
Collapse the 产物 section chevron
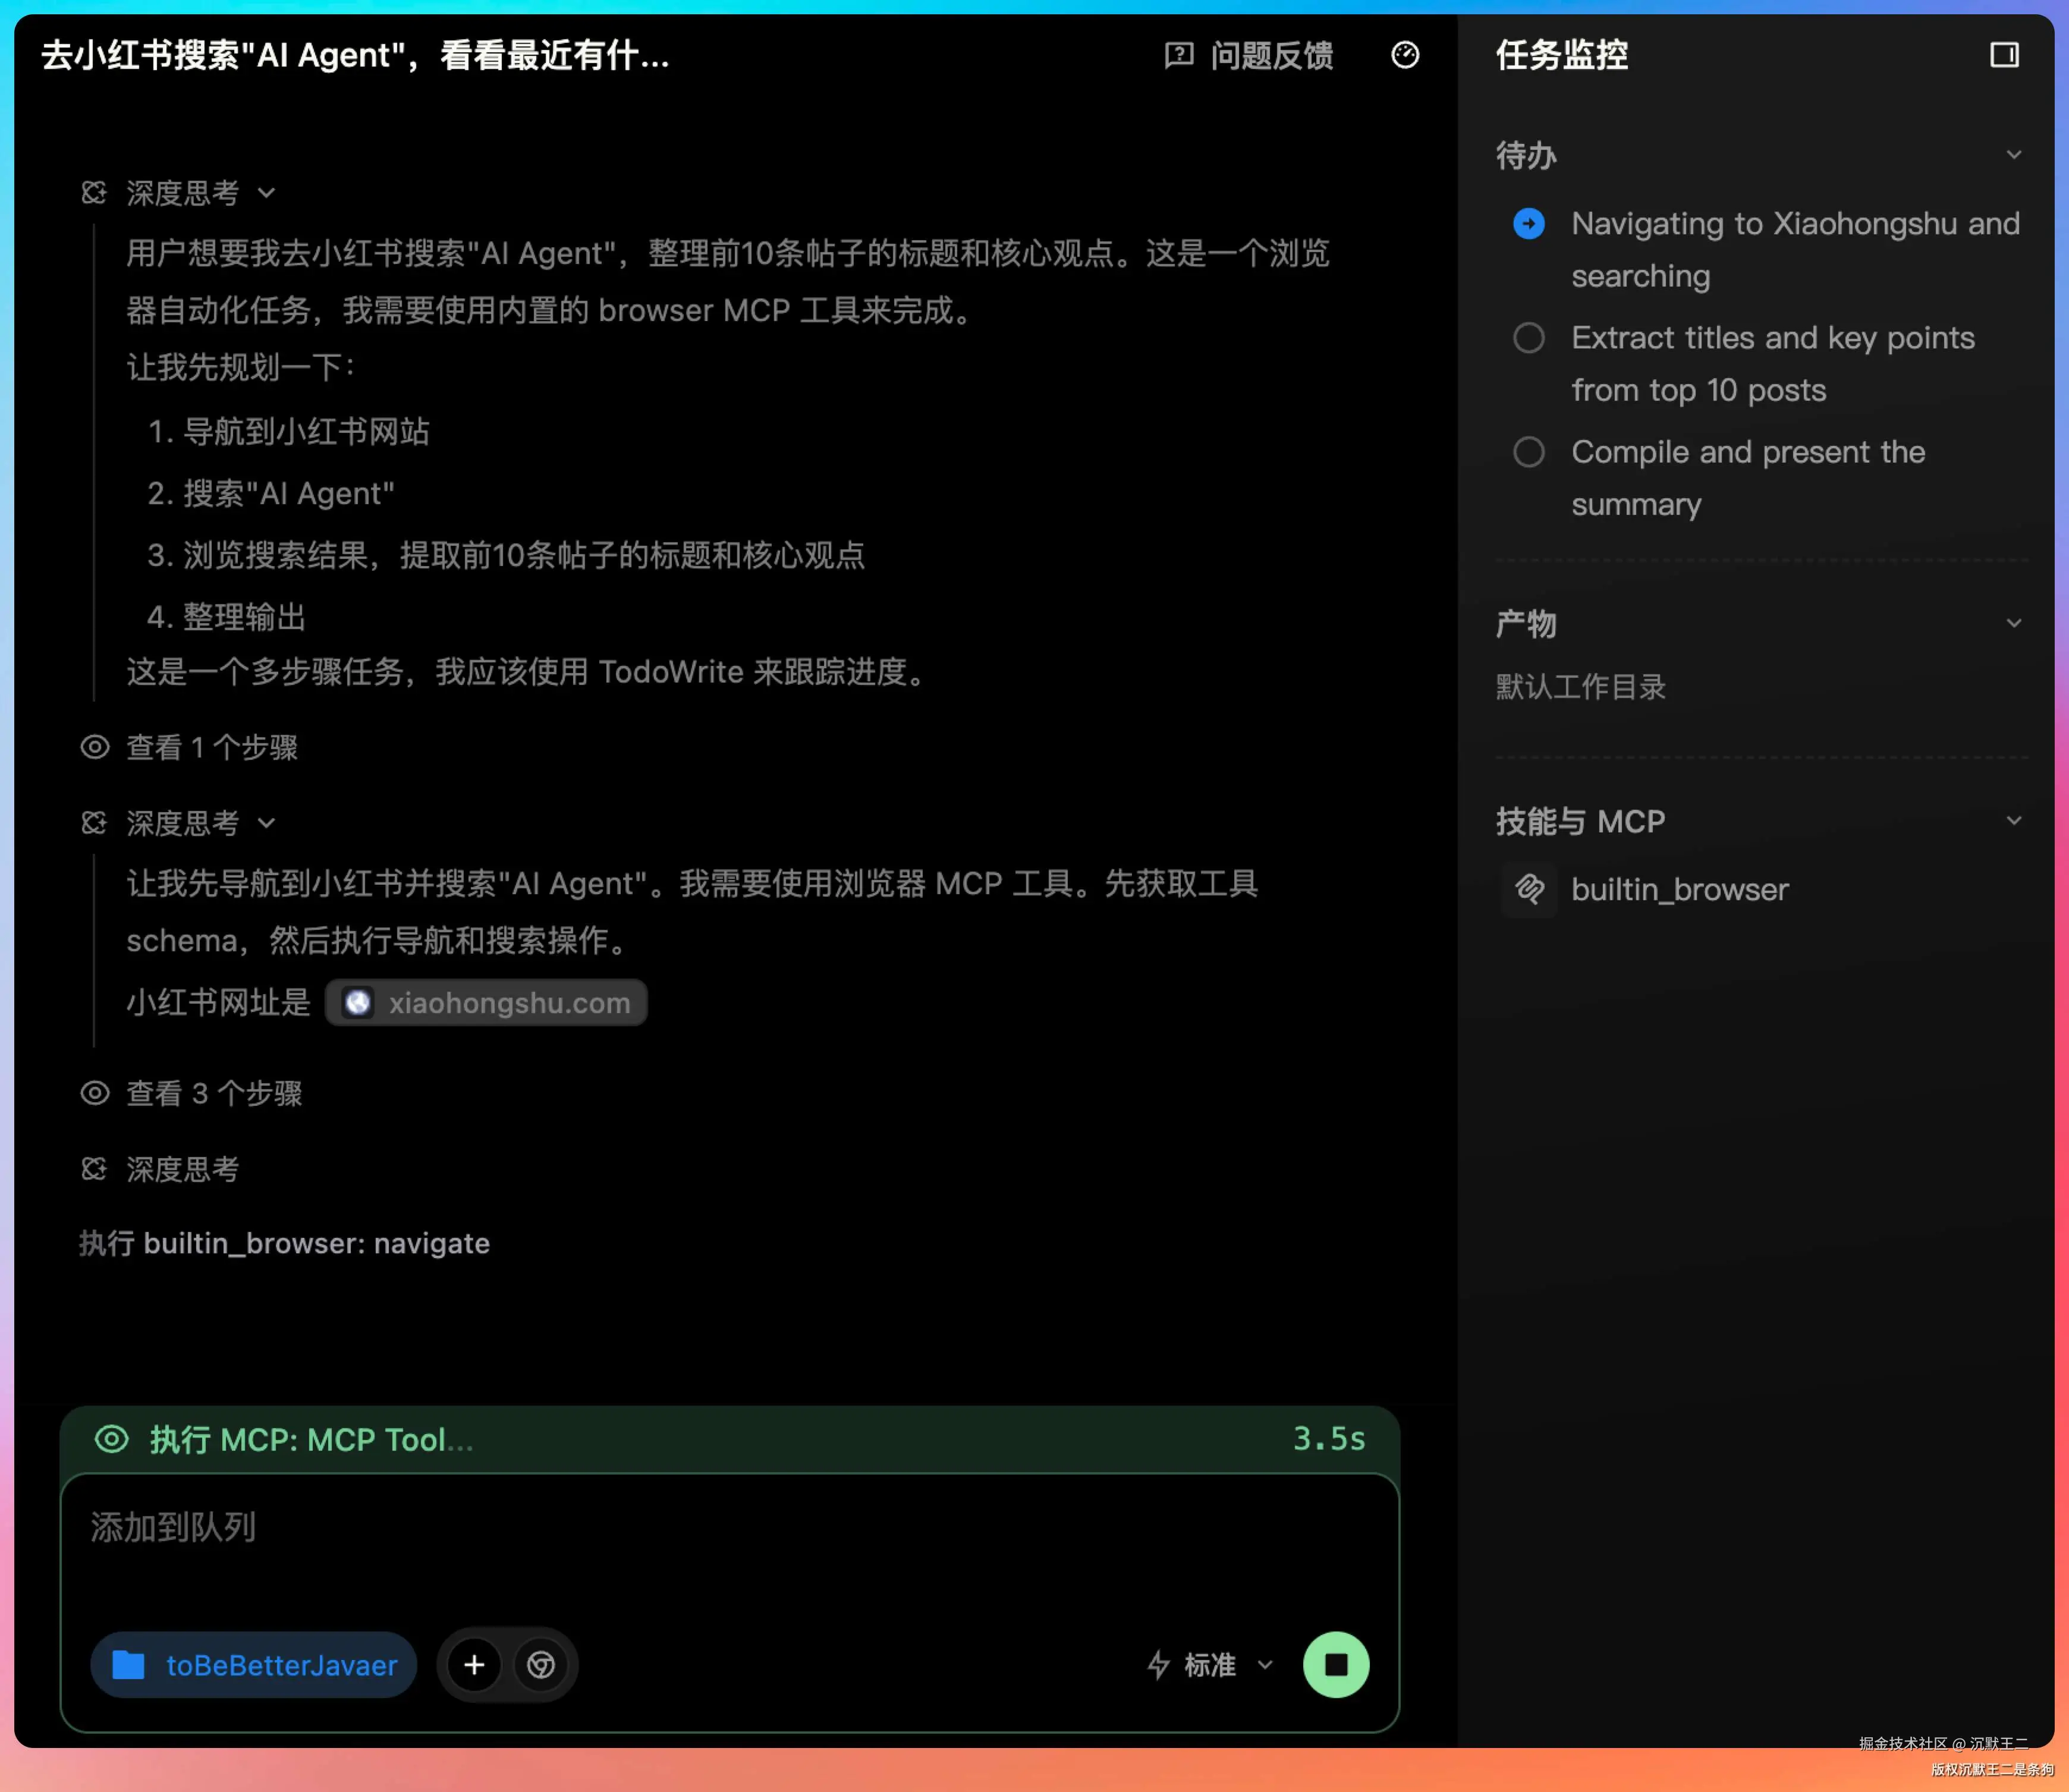coord(2014,623)
